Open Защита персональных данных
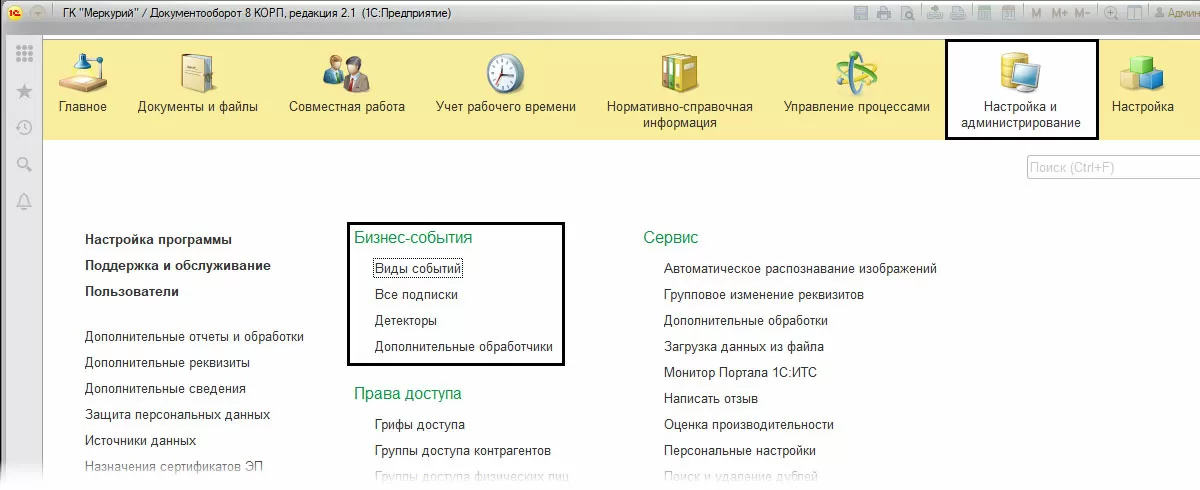 (x=177, y=415)
